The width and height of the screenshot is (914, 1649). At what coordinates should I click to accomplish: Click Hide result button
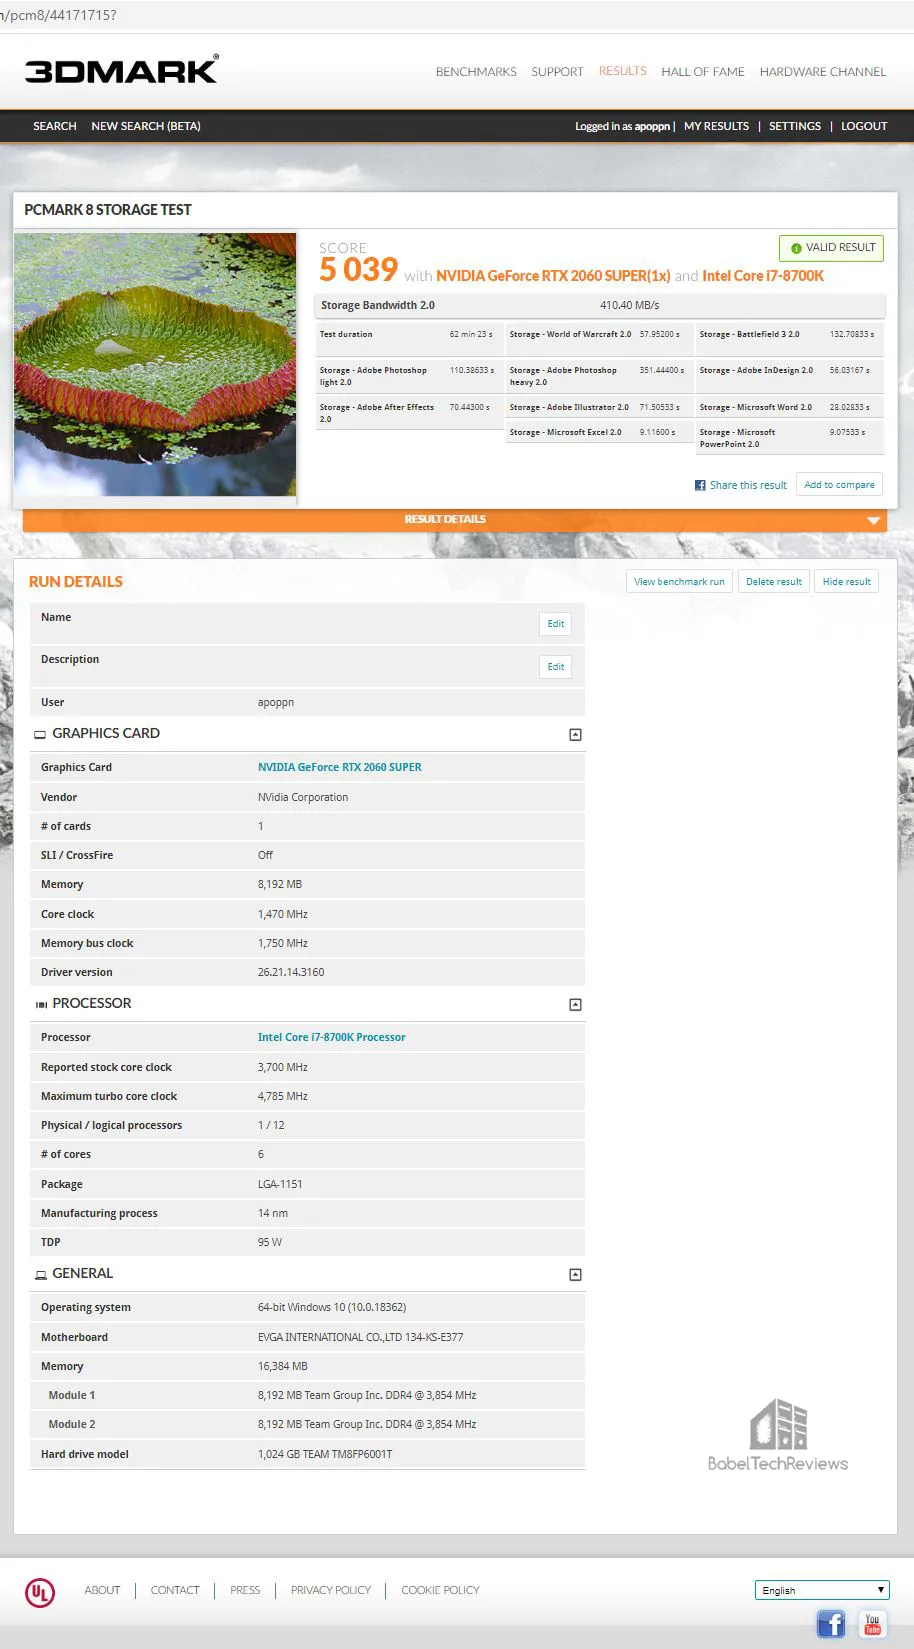(846, 582)
